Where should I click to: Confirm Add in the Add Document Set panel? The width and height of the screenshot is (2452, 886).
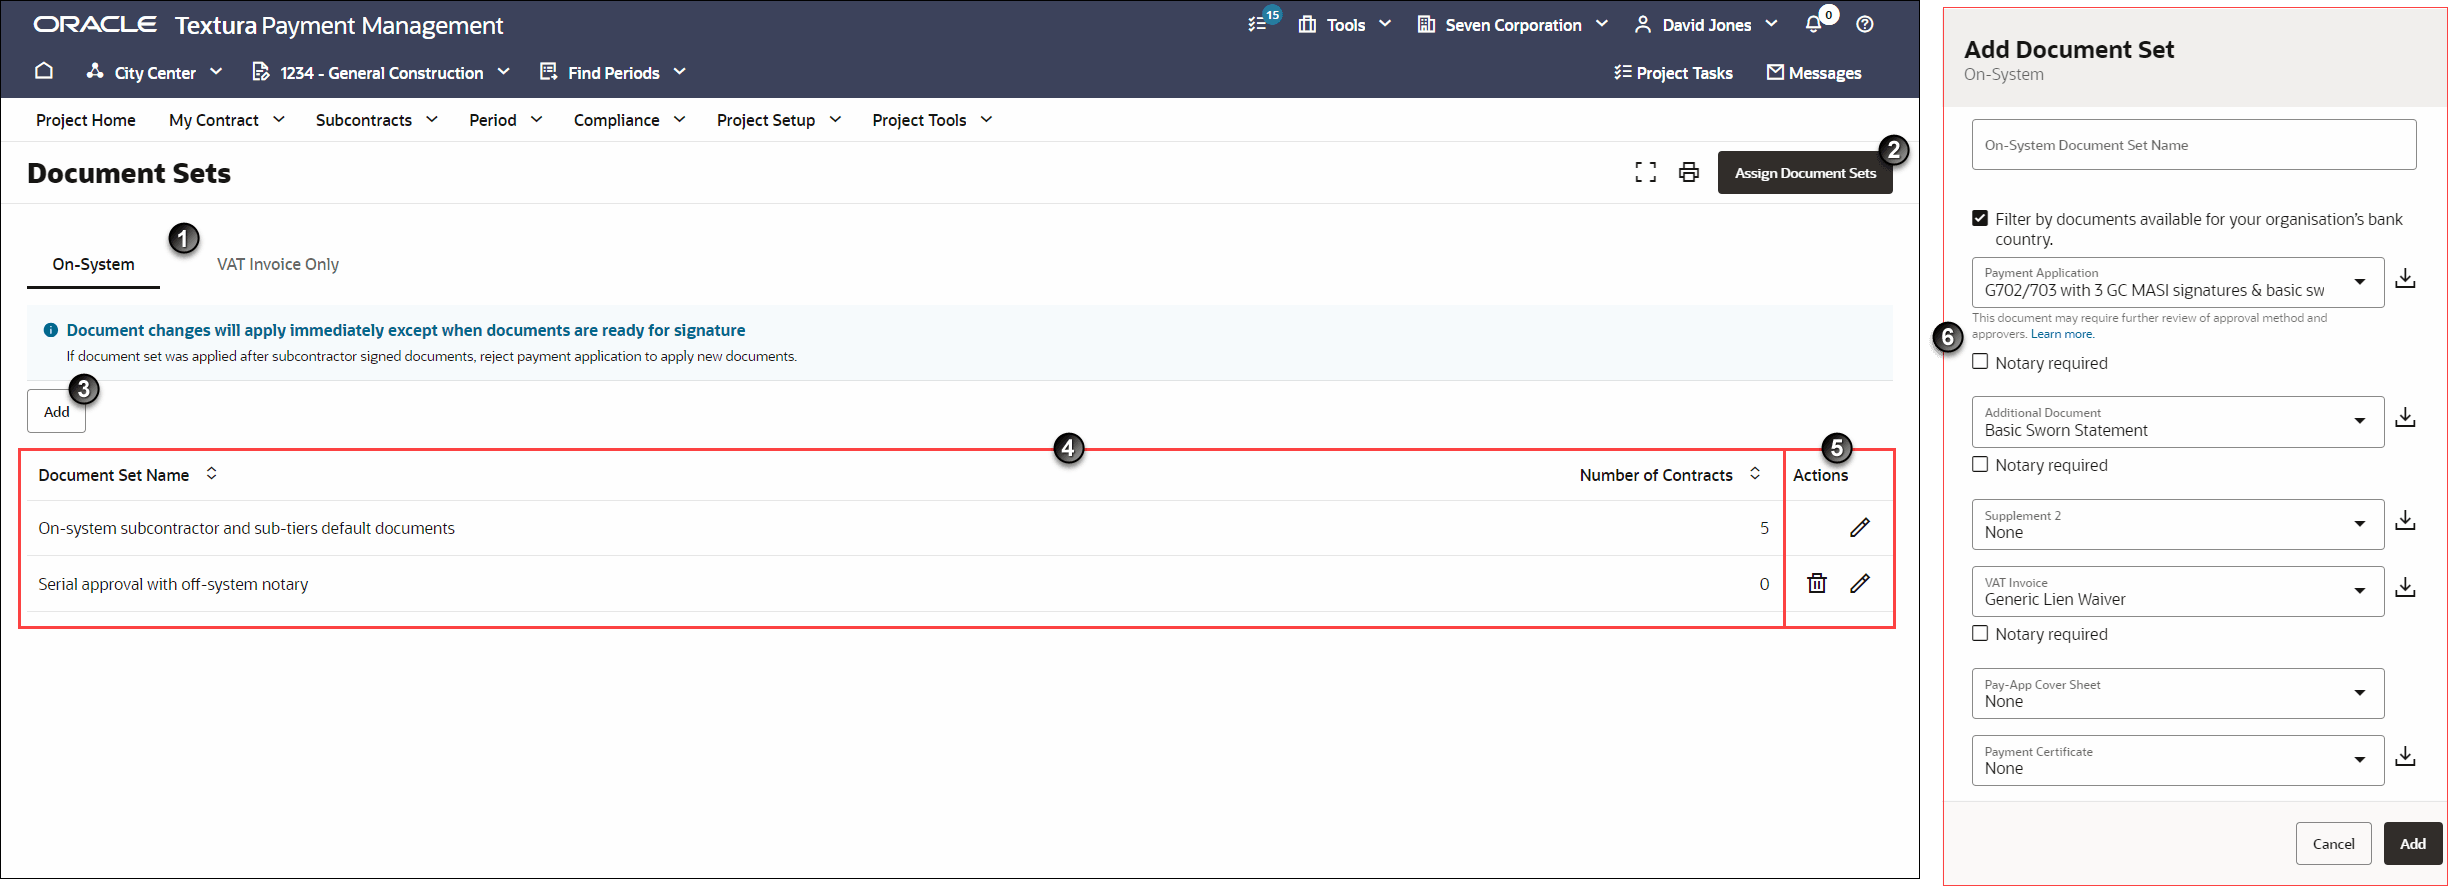(x=2413, y=843)
